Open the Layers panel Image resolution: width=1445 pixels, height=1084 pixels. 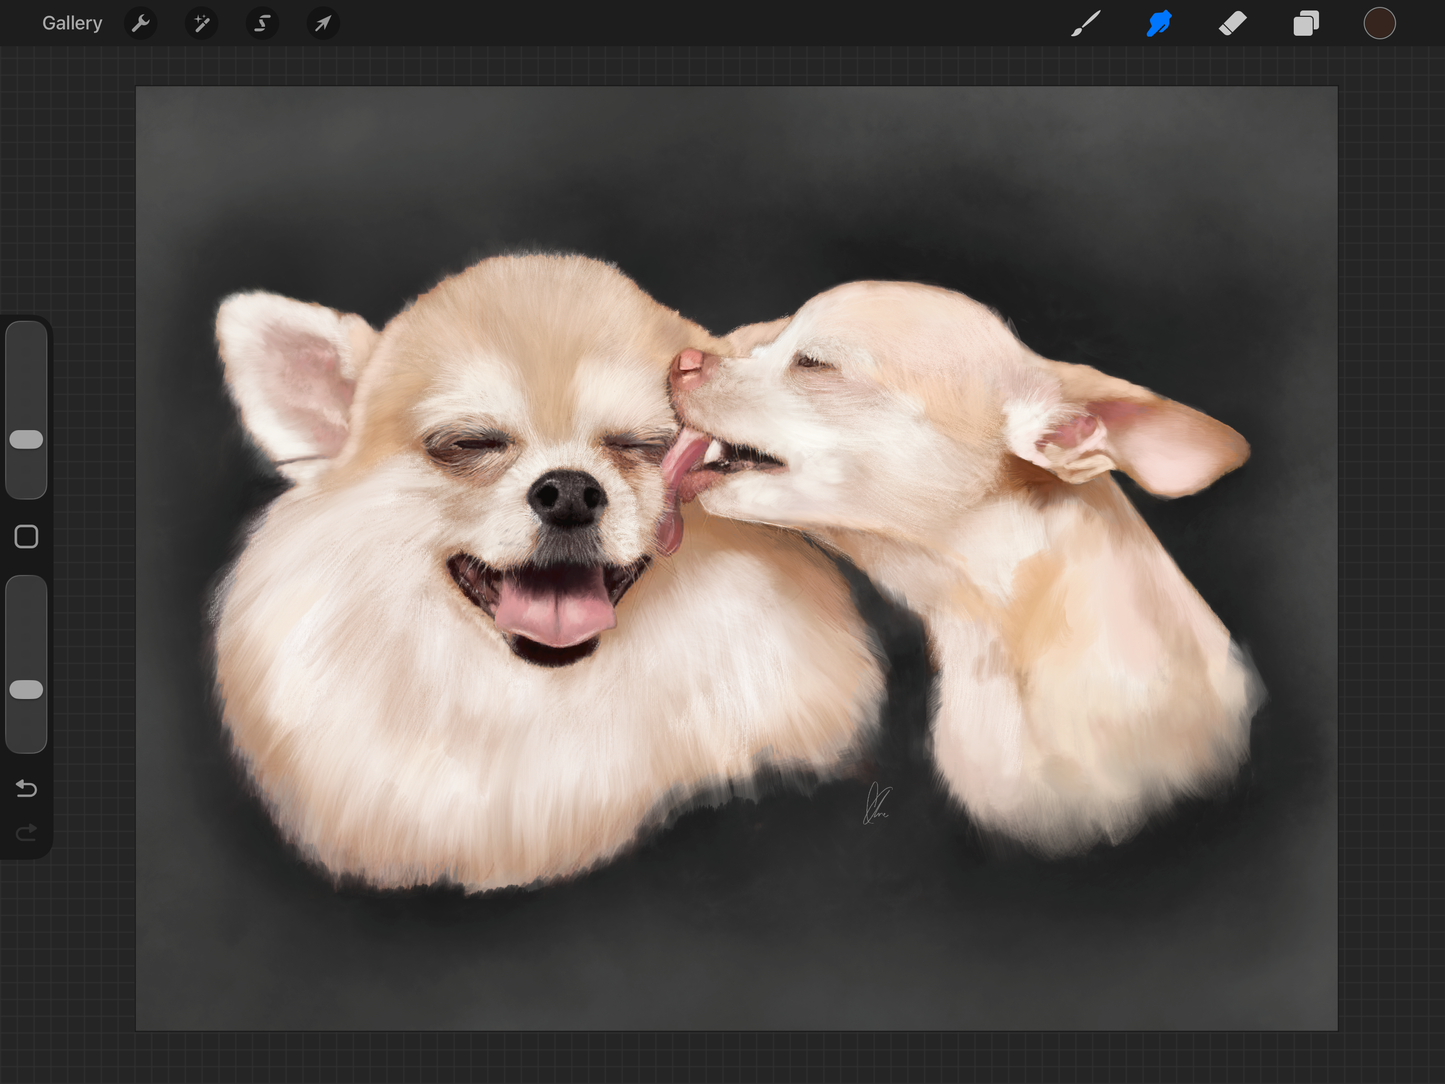(1306, 23)
